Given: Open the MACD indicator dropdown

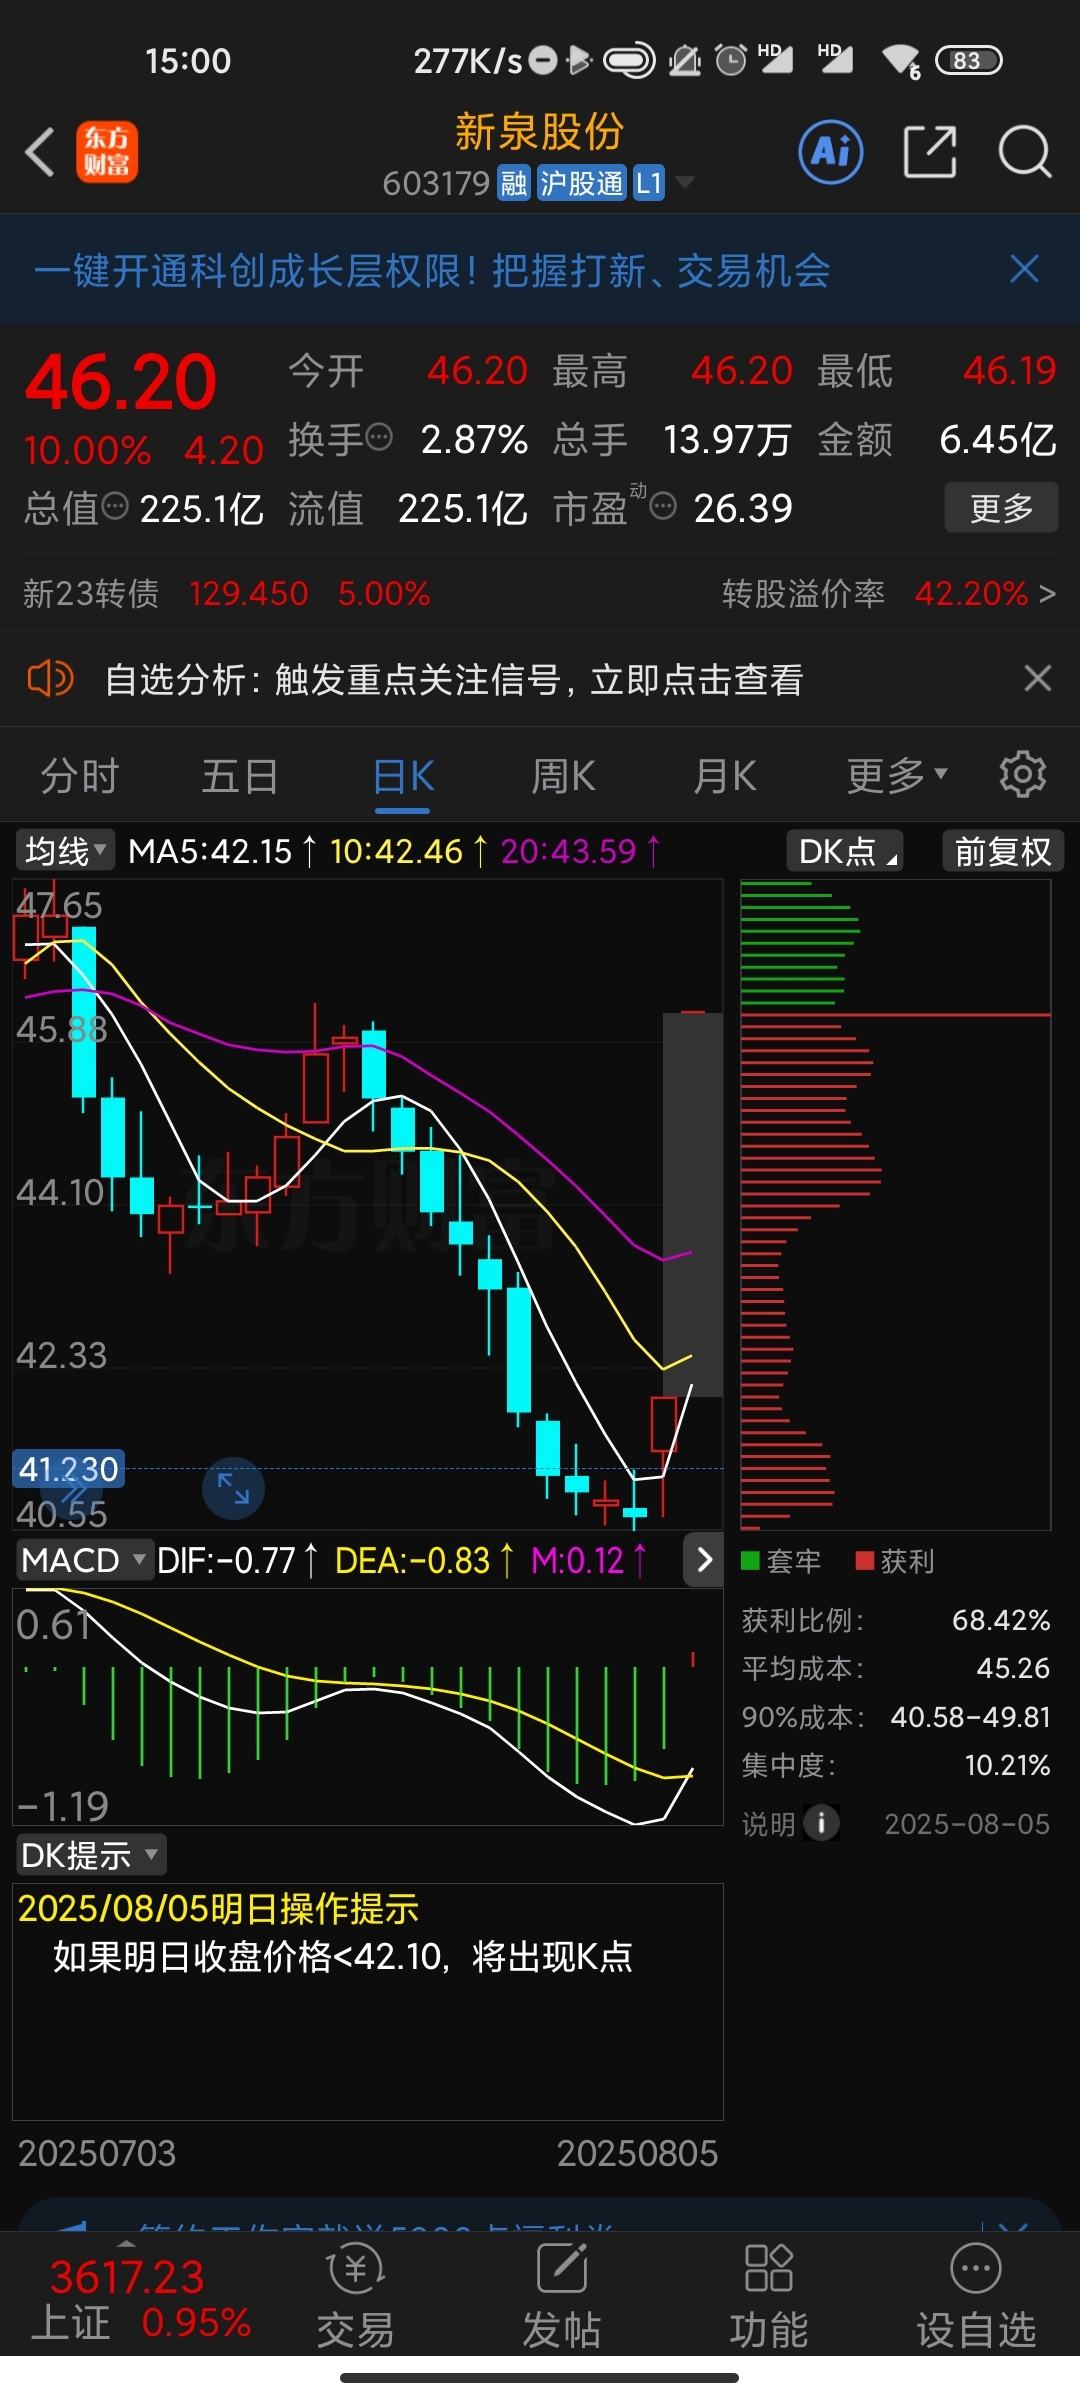Looking at the screenshot, I should pyautogui.click(x=84, y=1560).
